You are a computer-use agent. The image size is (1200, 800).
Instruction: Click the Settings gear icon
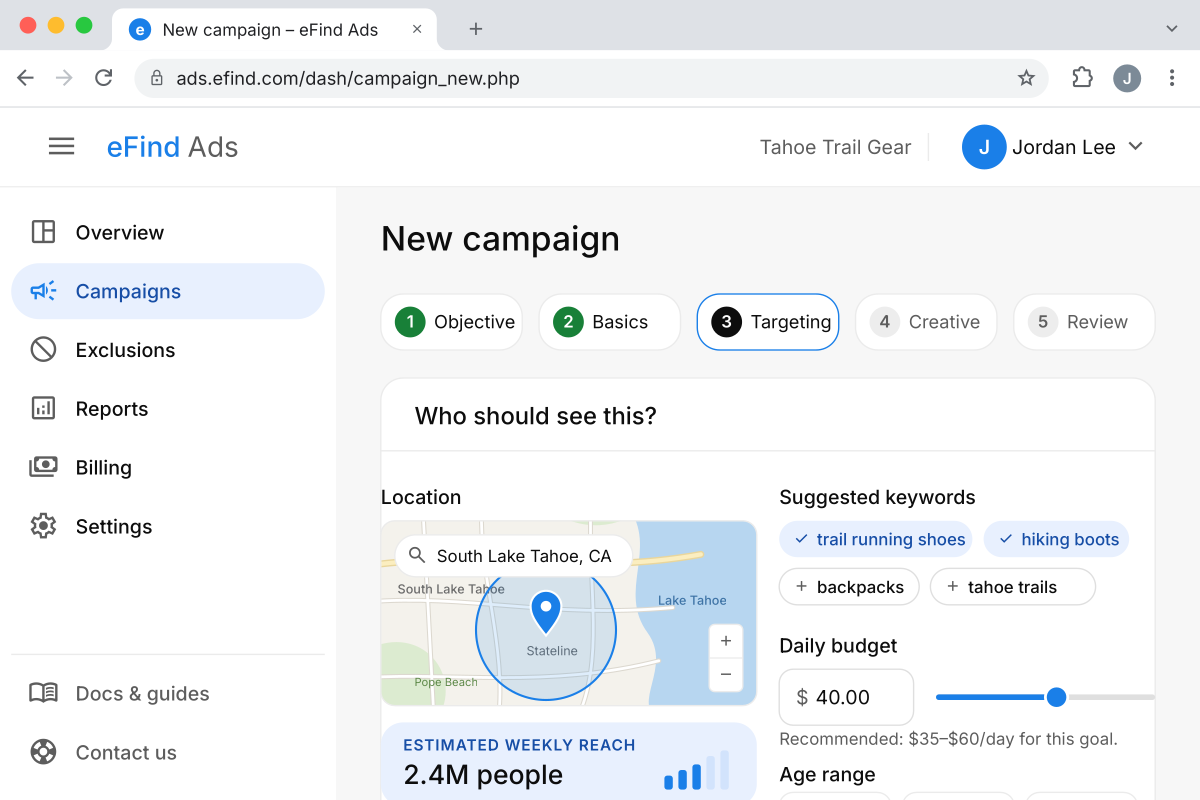tap(43, 526)
